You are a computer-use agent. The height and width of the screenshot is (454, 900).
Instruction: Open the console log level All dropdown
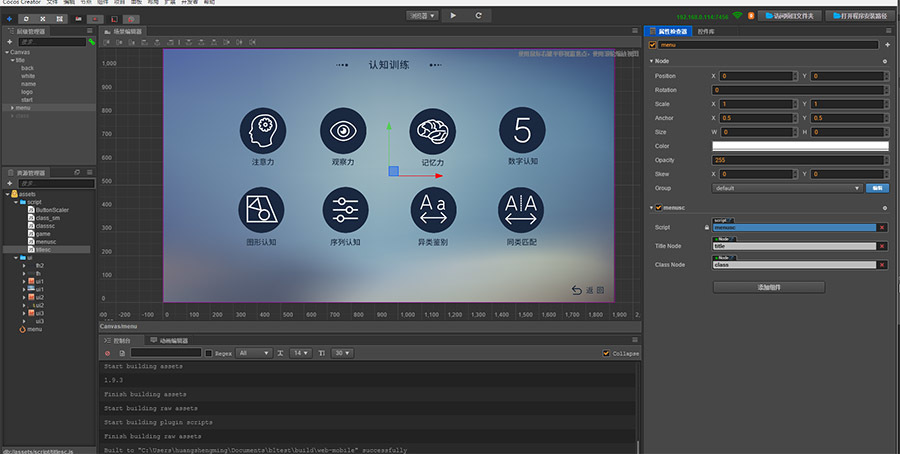(253, 353)
